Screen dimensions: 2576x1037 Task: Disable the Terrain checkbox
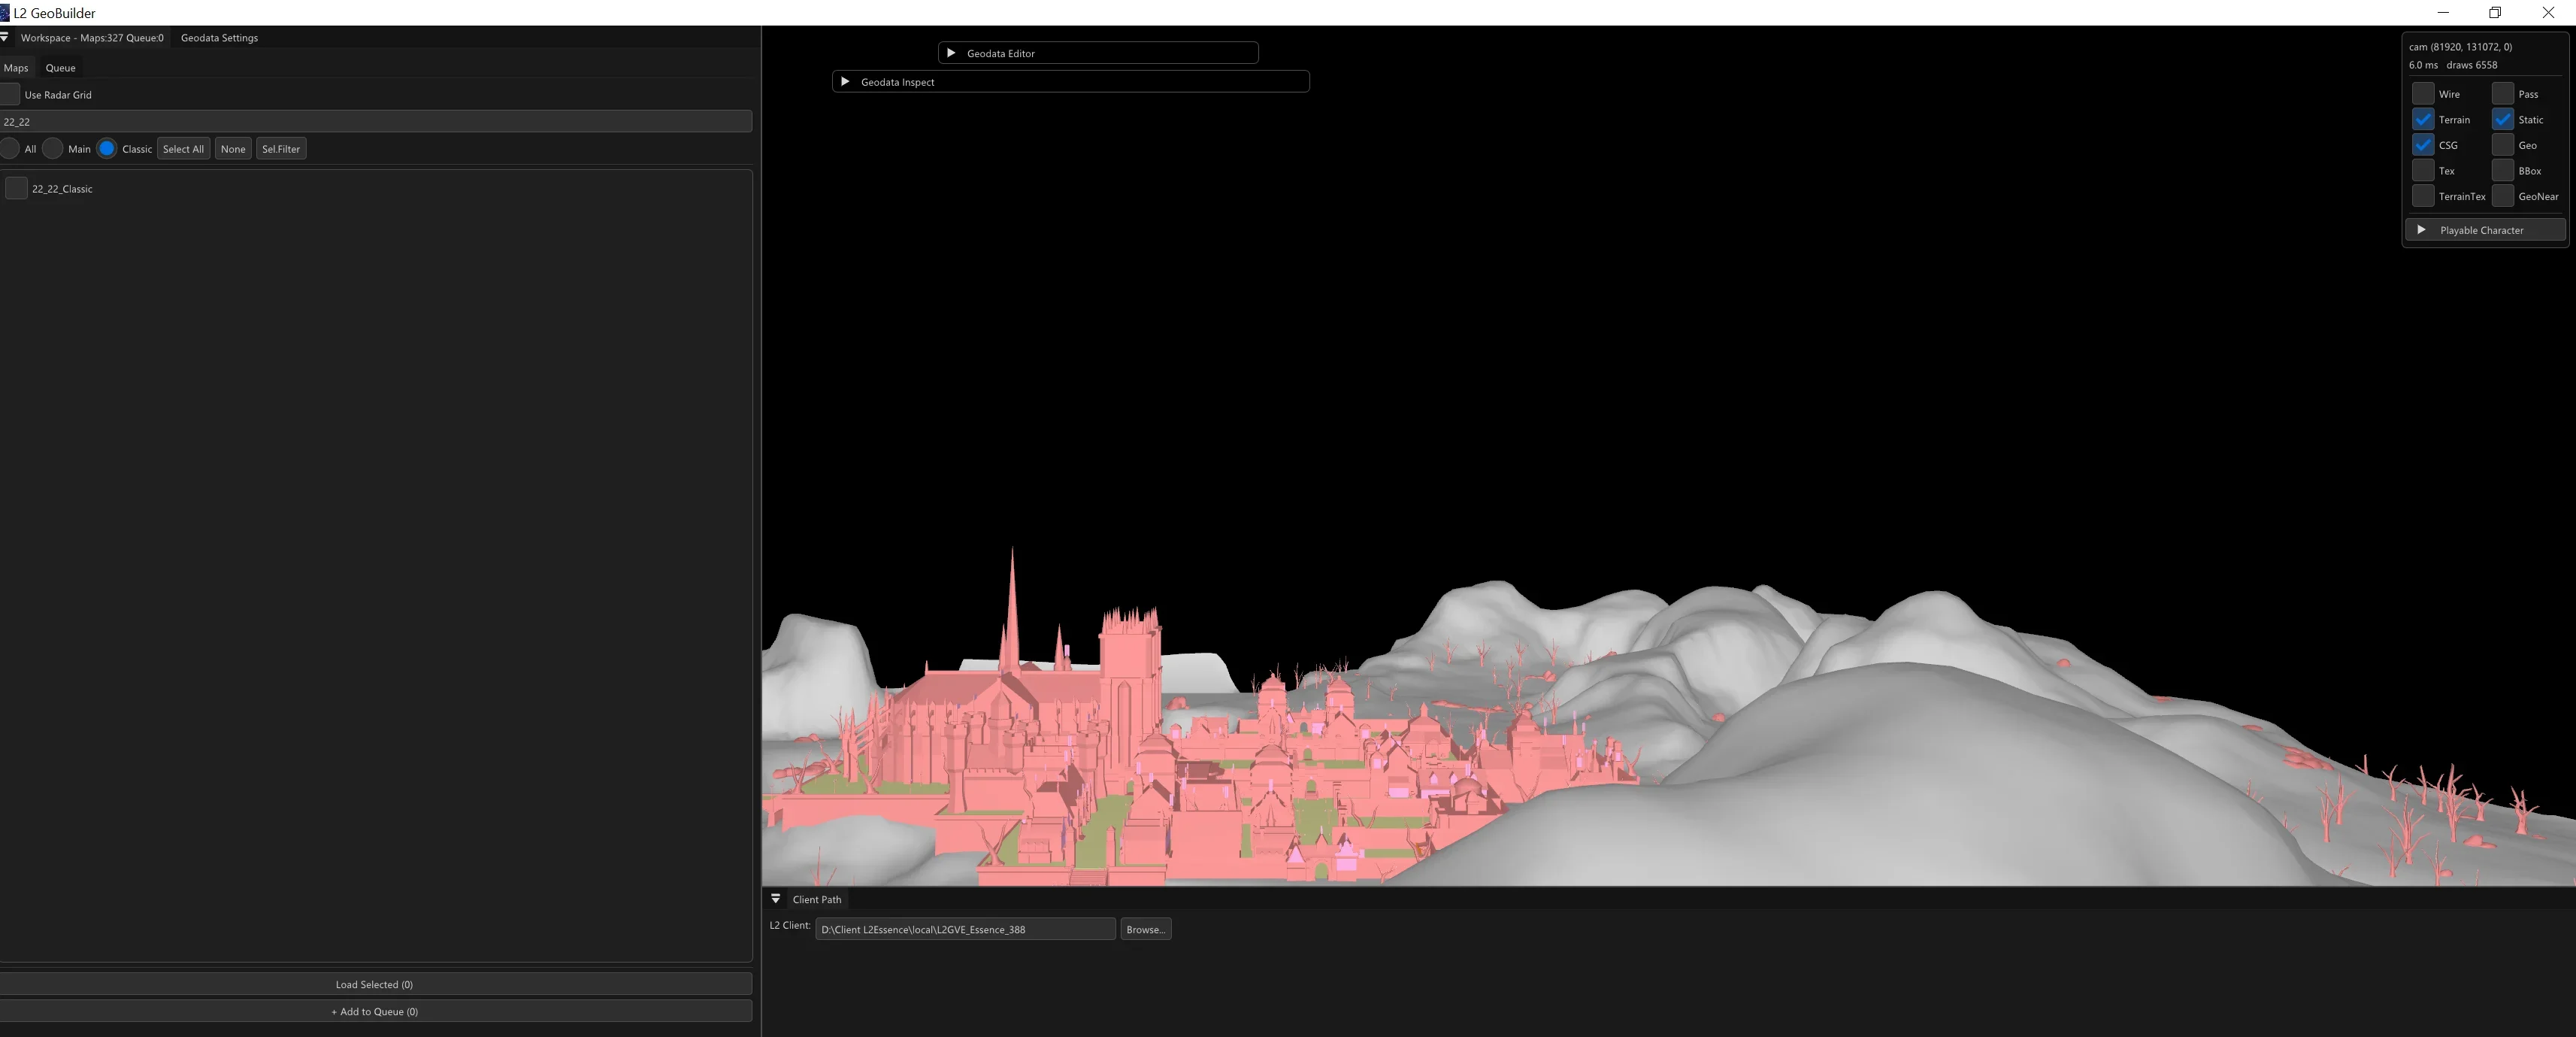[2423, 119]
